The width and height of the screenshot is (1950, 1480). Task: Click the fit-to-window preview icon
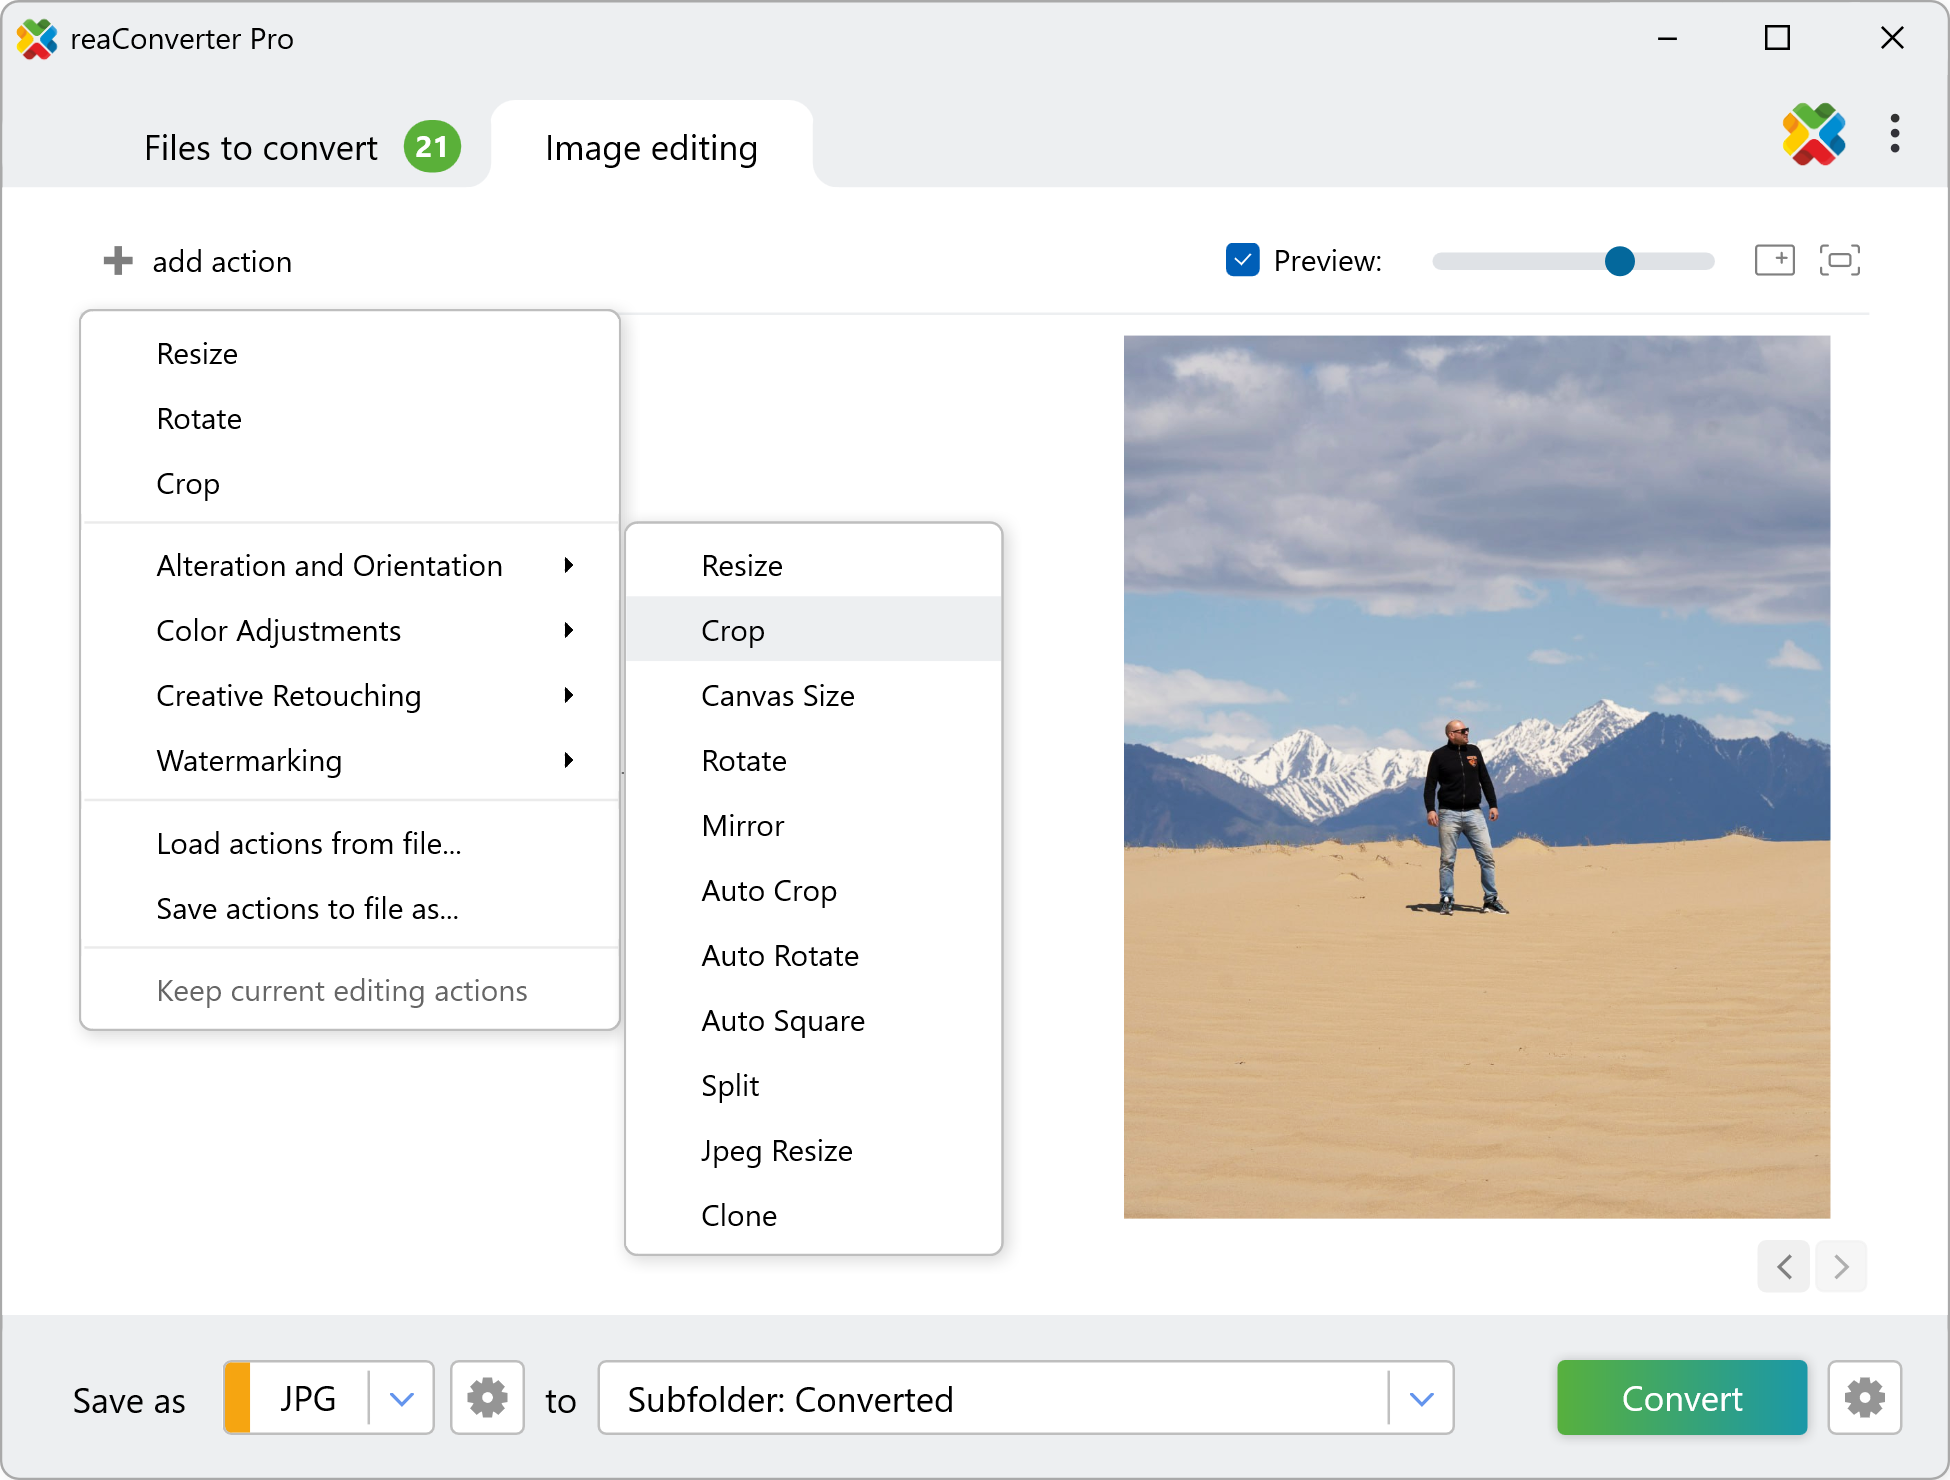point(1839,260)
